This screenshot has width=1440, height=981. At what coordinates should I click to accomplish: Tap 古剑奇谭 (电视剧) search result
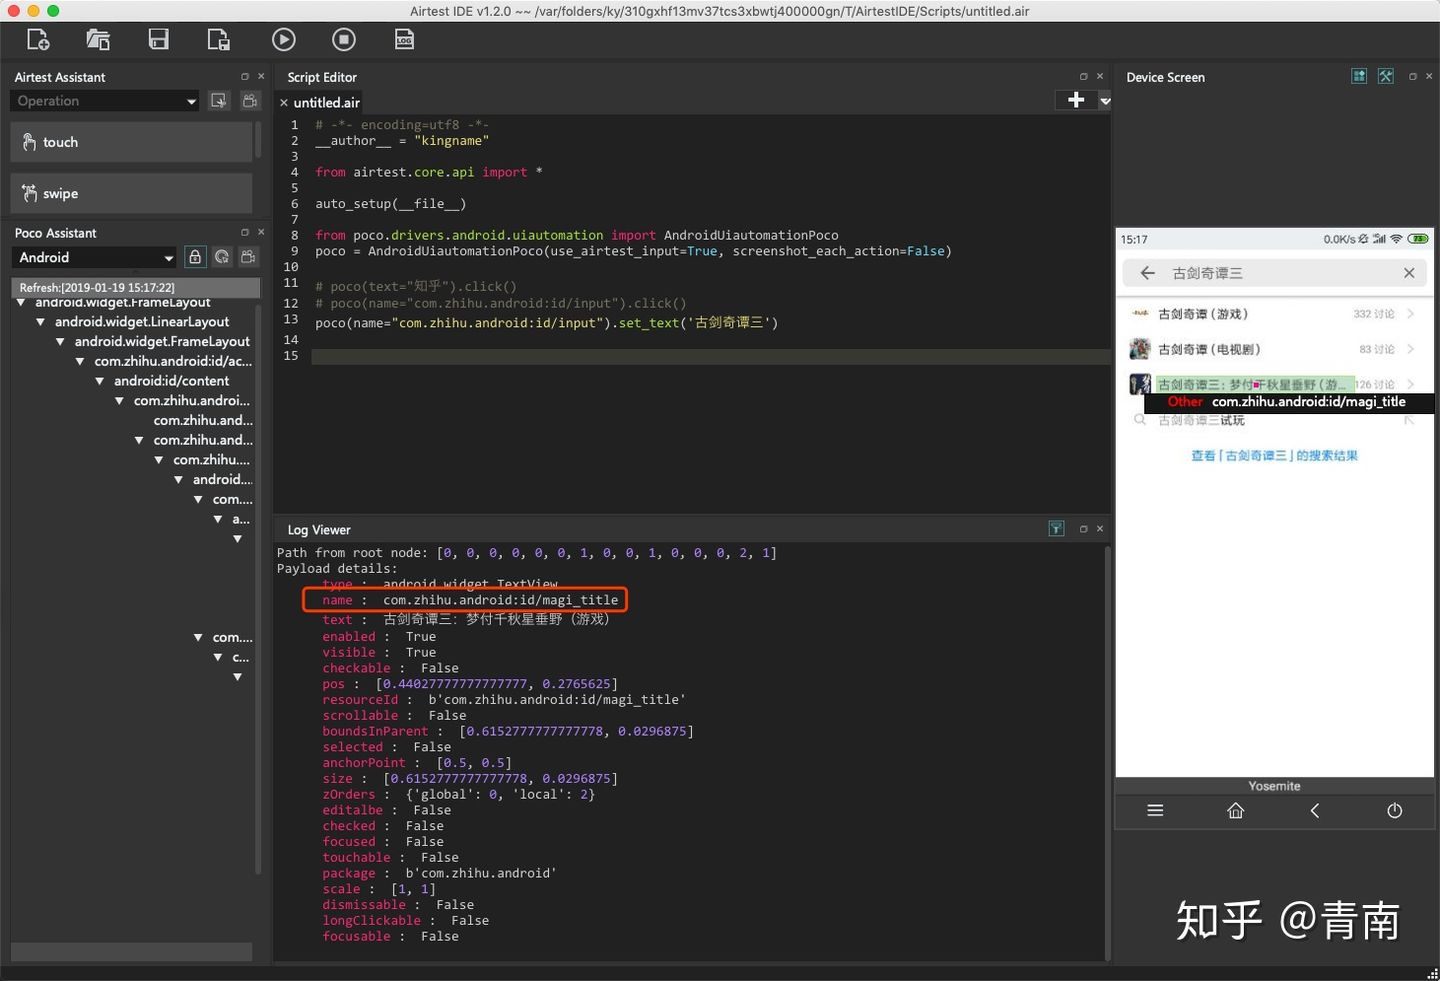point(1274,349)
